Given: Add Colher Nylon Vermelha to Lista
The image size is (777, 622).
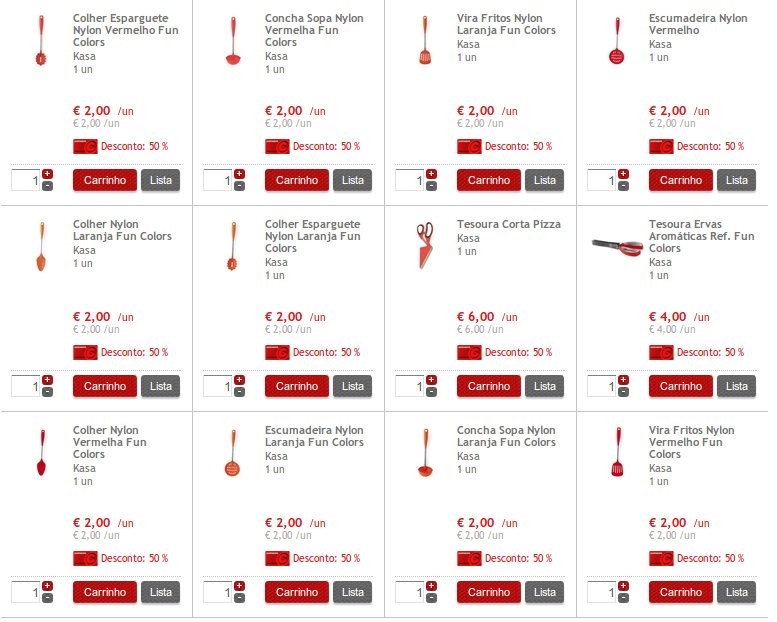Looking at the screenshot, I should 160,592.
